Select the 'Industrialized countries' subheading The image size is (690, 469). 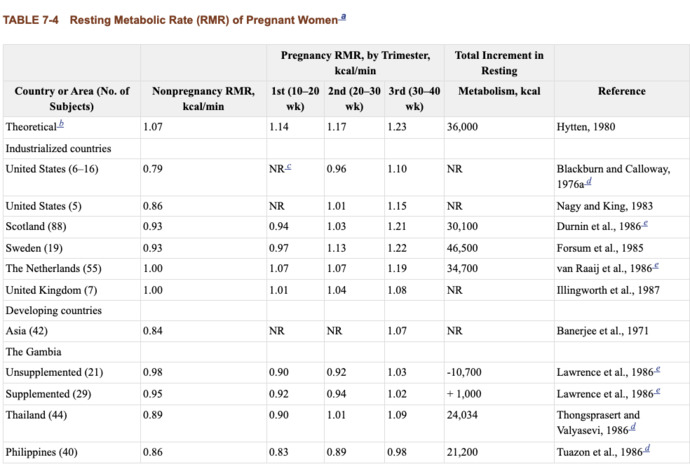(59, 149)
